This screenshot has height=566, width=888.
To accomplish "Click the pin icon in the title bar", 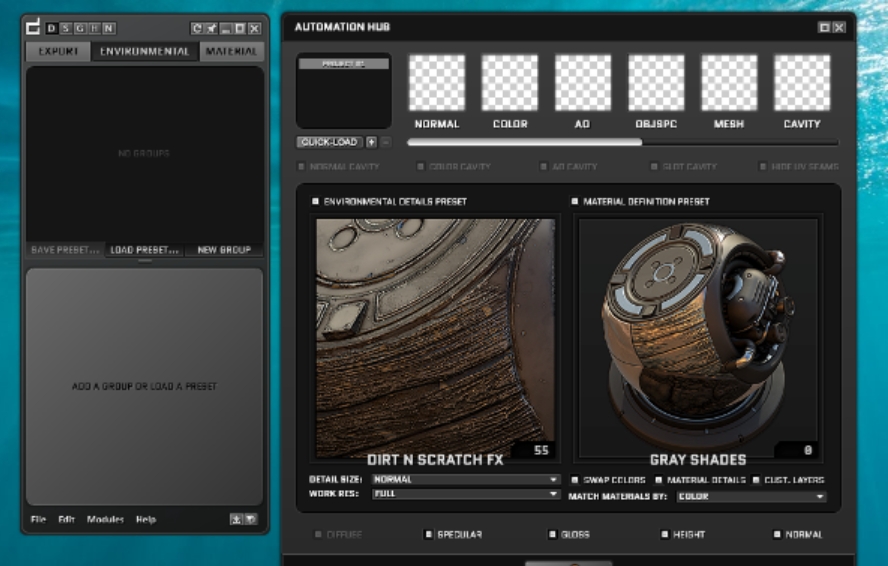I will click(x=212, y=28).
